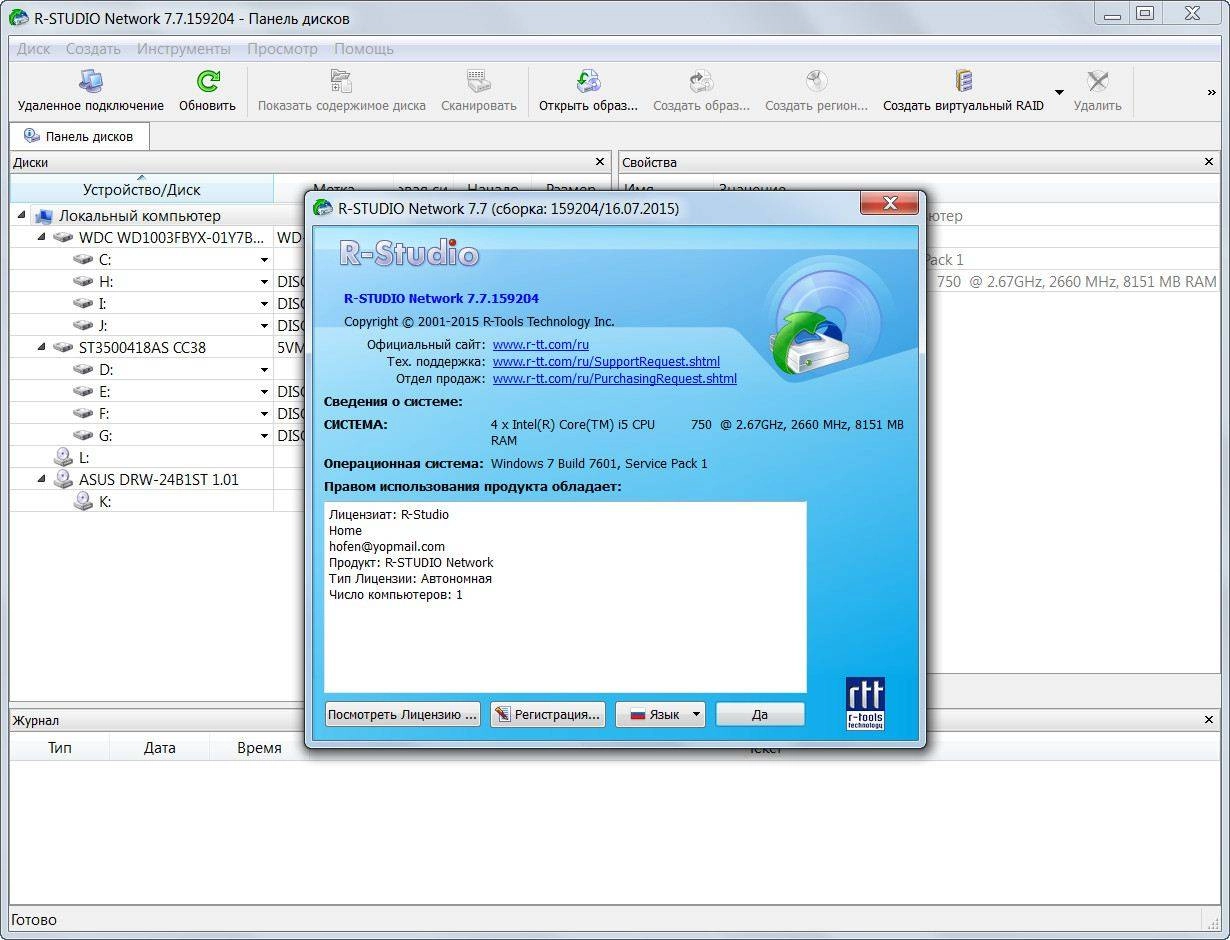Select the ASUS DRW-24B1ST optical drive icon
Image resolution: width=1230 pixels, height=940 pixels.
[x=63, y=479]
